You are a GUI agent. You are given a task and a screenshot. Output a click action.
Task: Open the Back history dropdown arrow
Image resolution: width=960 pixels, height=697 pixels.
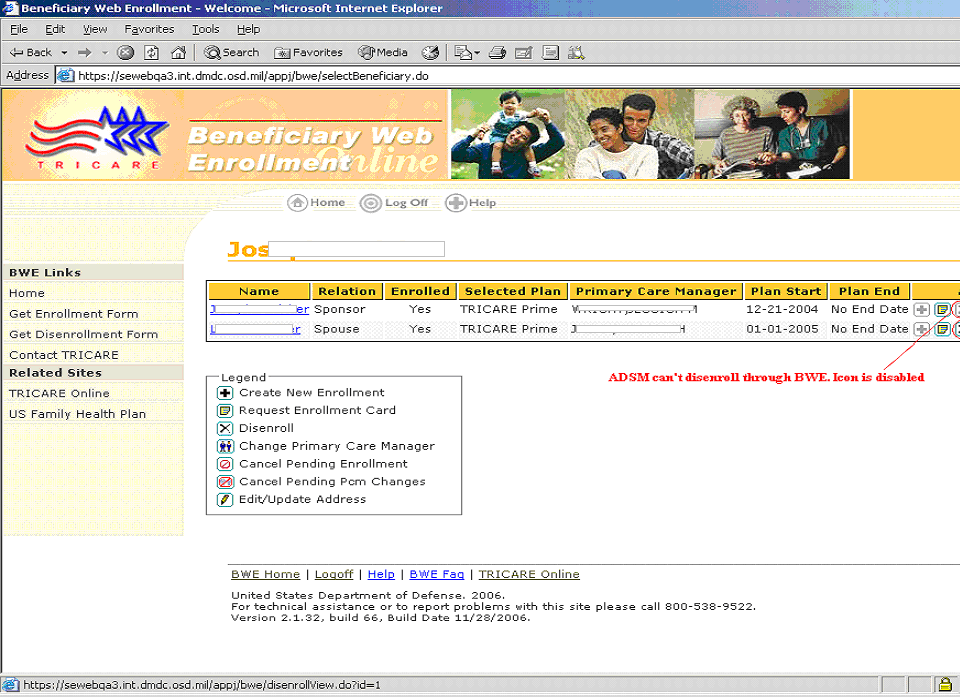pos(64,53)
